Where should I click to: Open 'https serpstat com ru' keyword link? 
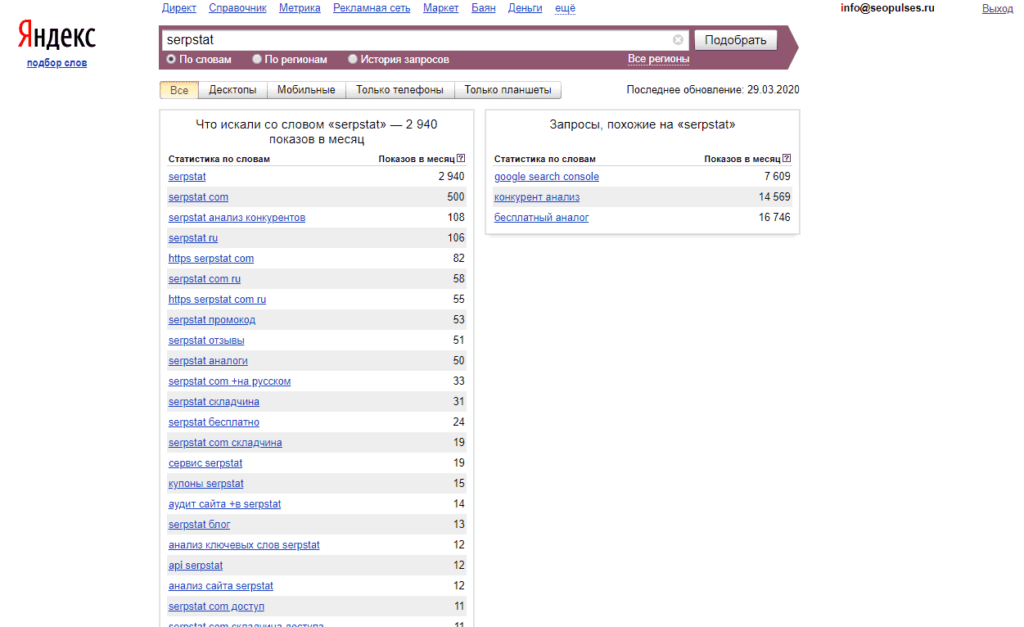[217, 299]
